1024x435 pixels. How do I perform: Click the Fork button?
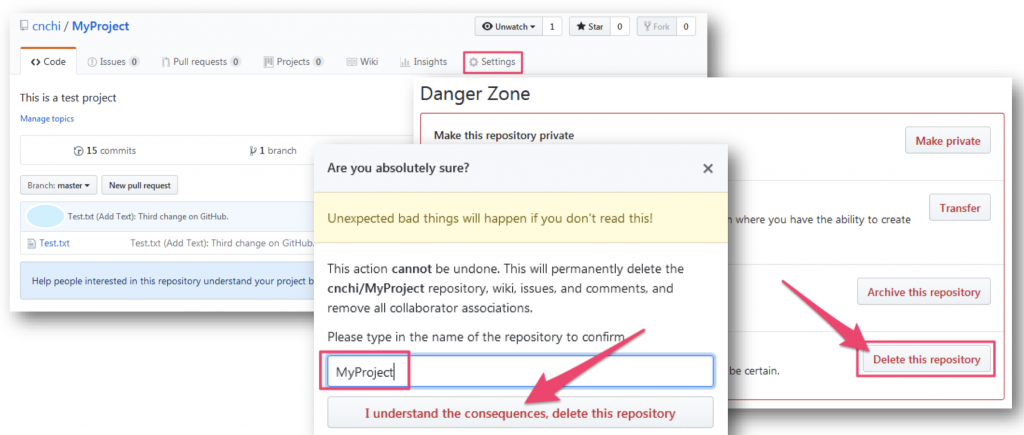point(656,27)
